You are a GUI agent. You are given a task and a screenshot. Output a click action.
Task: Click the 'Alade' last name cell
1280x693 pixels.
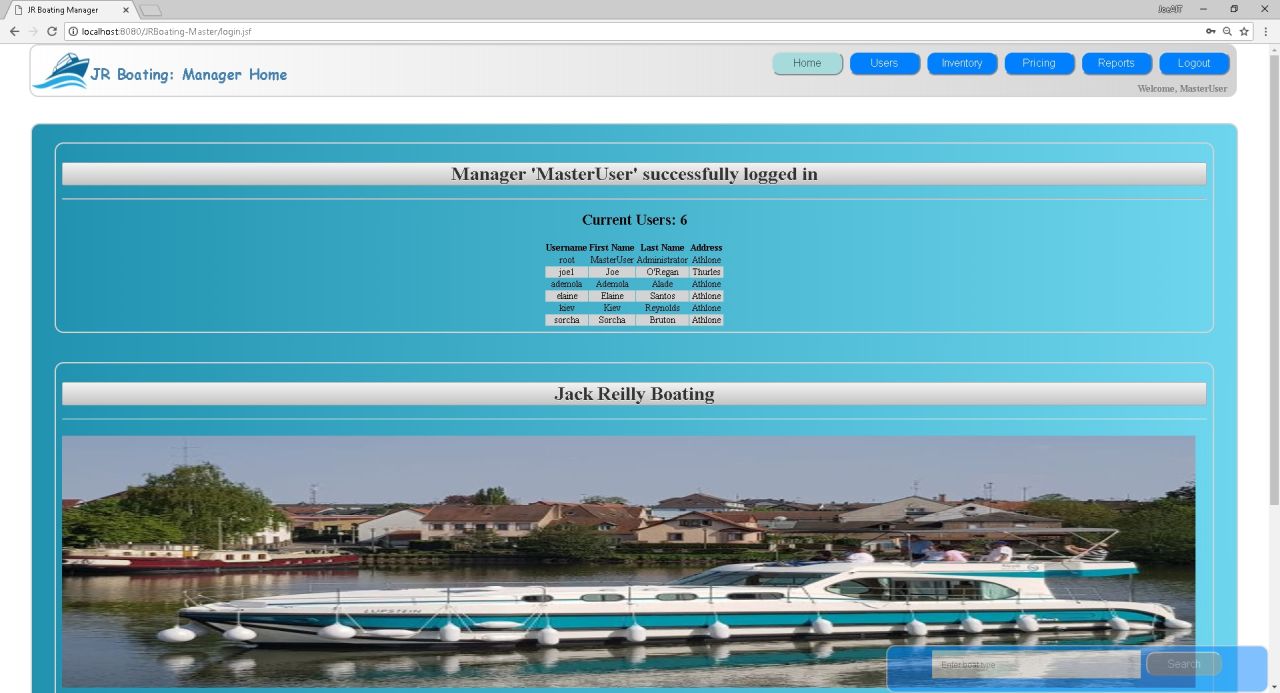(x=662, y=284)
